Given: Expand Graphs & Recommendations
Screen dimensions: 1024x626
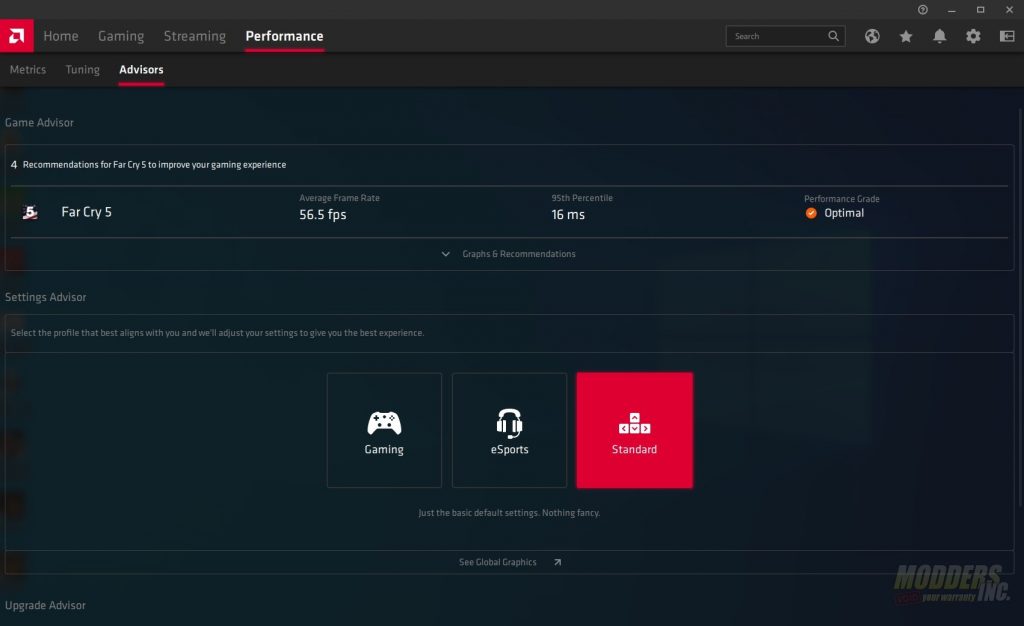Looking at the screenshot, I should 508,254.
